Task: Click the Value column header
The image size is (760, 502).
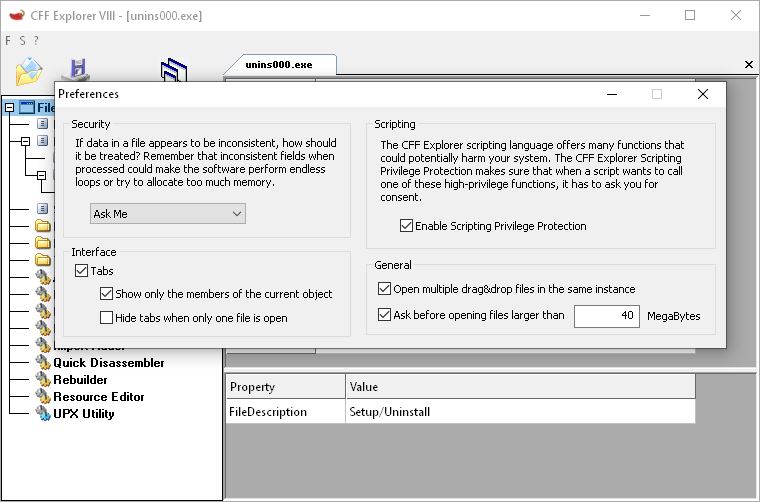Action: click(521, 387)
